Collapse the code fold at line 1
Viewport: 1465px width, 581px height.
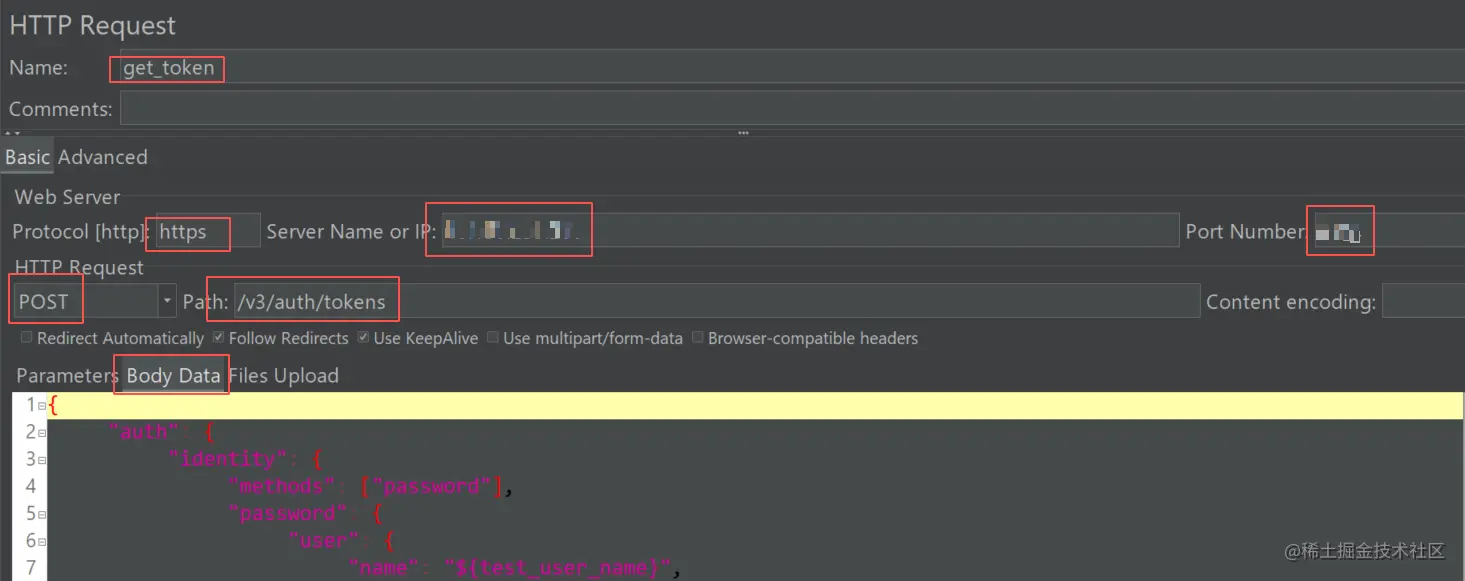pos(42,406)
